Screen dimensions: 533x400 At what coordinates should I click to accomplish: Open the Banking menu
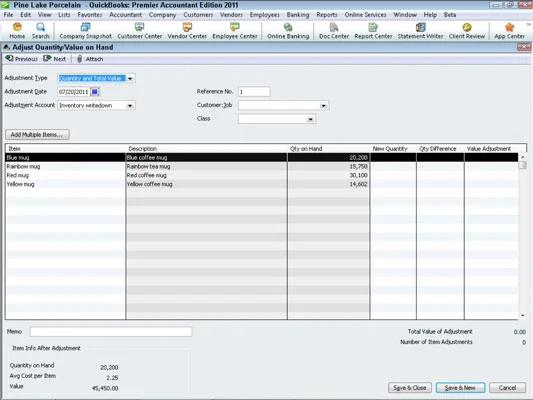pyautogui.click(x=298, y=15)
